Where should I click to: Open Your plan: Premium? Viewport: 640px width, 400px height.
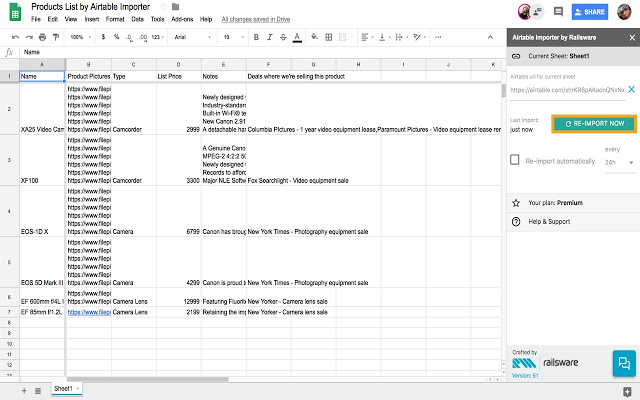pos(573,203)
